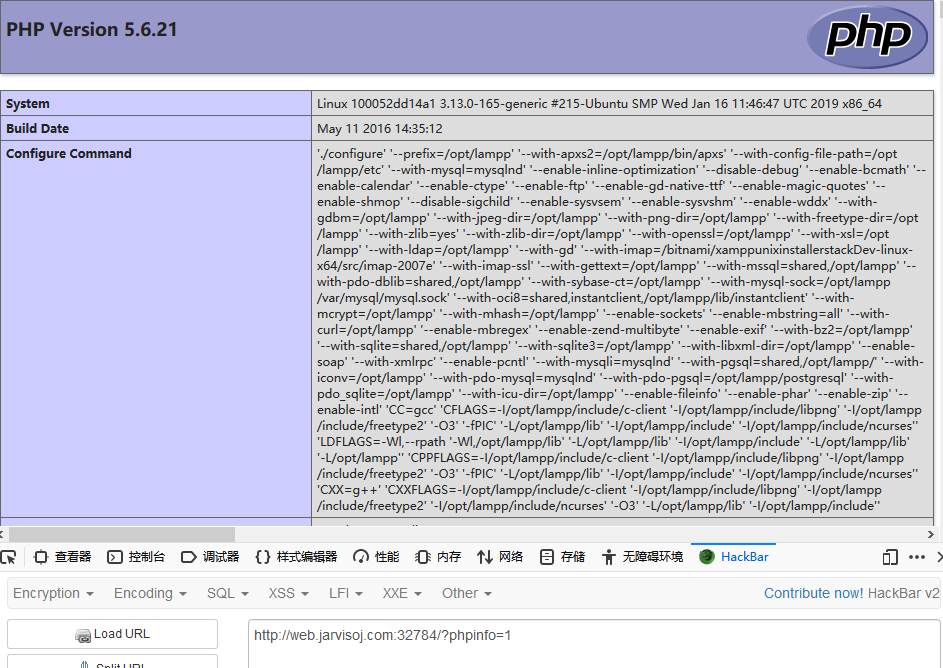Switch to the Debugger (调试器) panel
Image resolution: width=943 pixels, height=668 pixels.
pyautogui.click(x=210, y=557)
